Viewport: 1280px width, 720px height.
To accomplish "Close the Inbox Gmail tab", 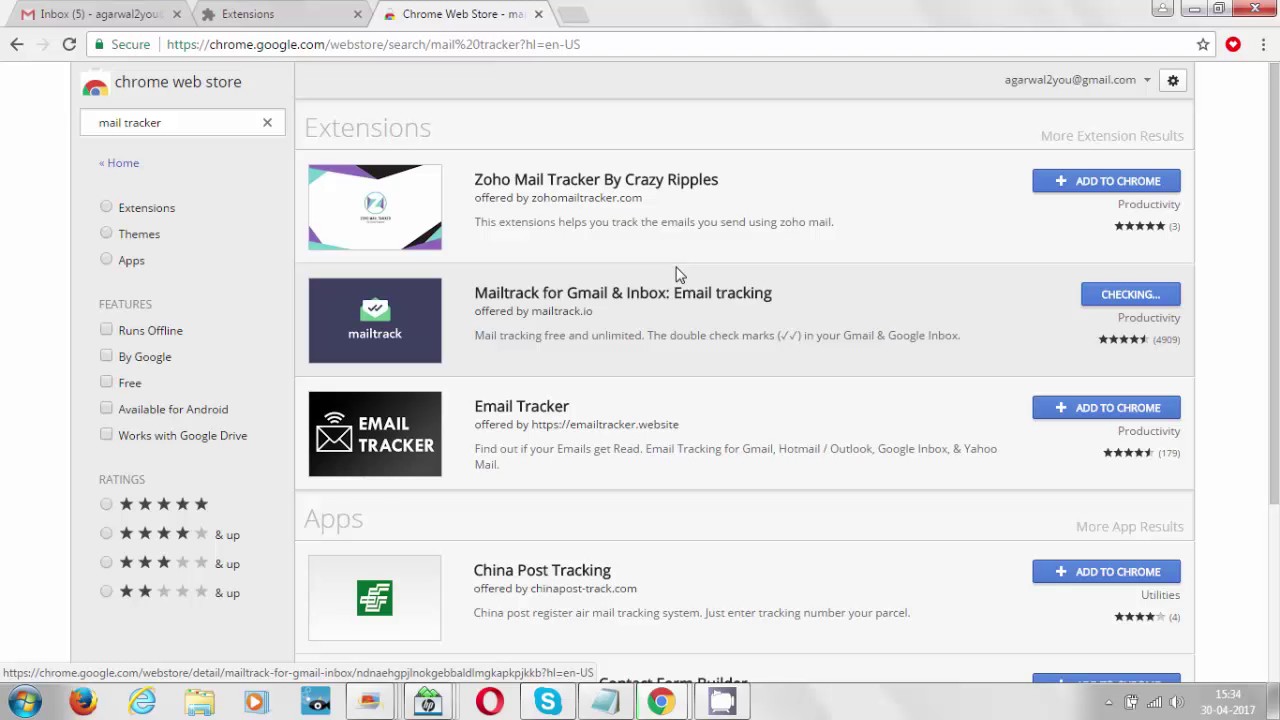I will click(177, 14).
